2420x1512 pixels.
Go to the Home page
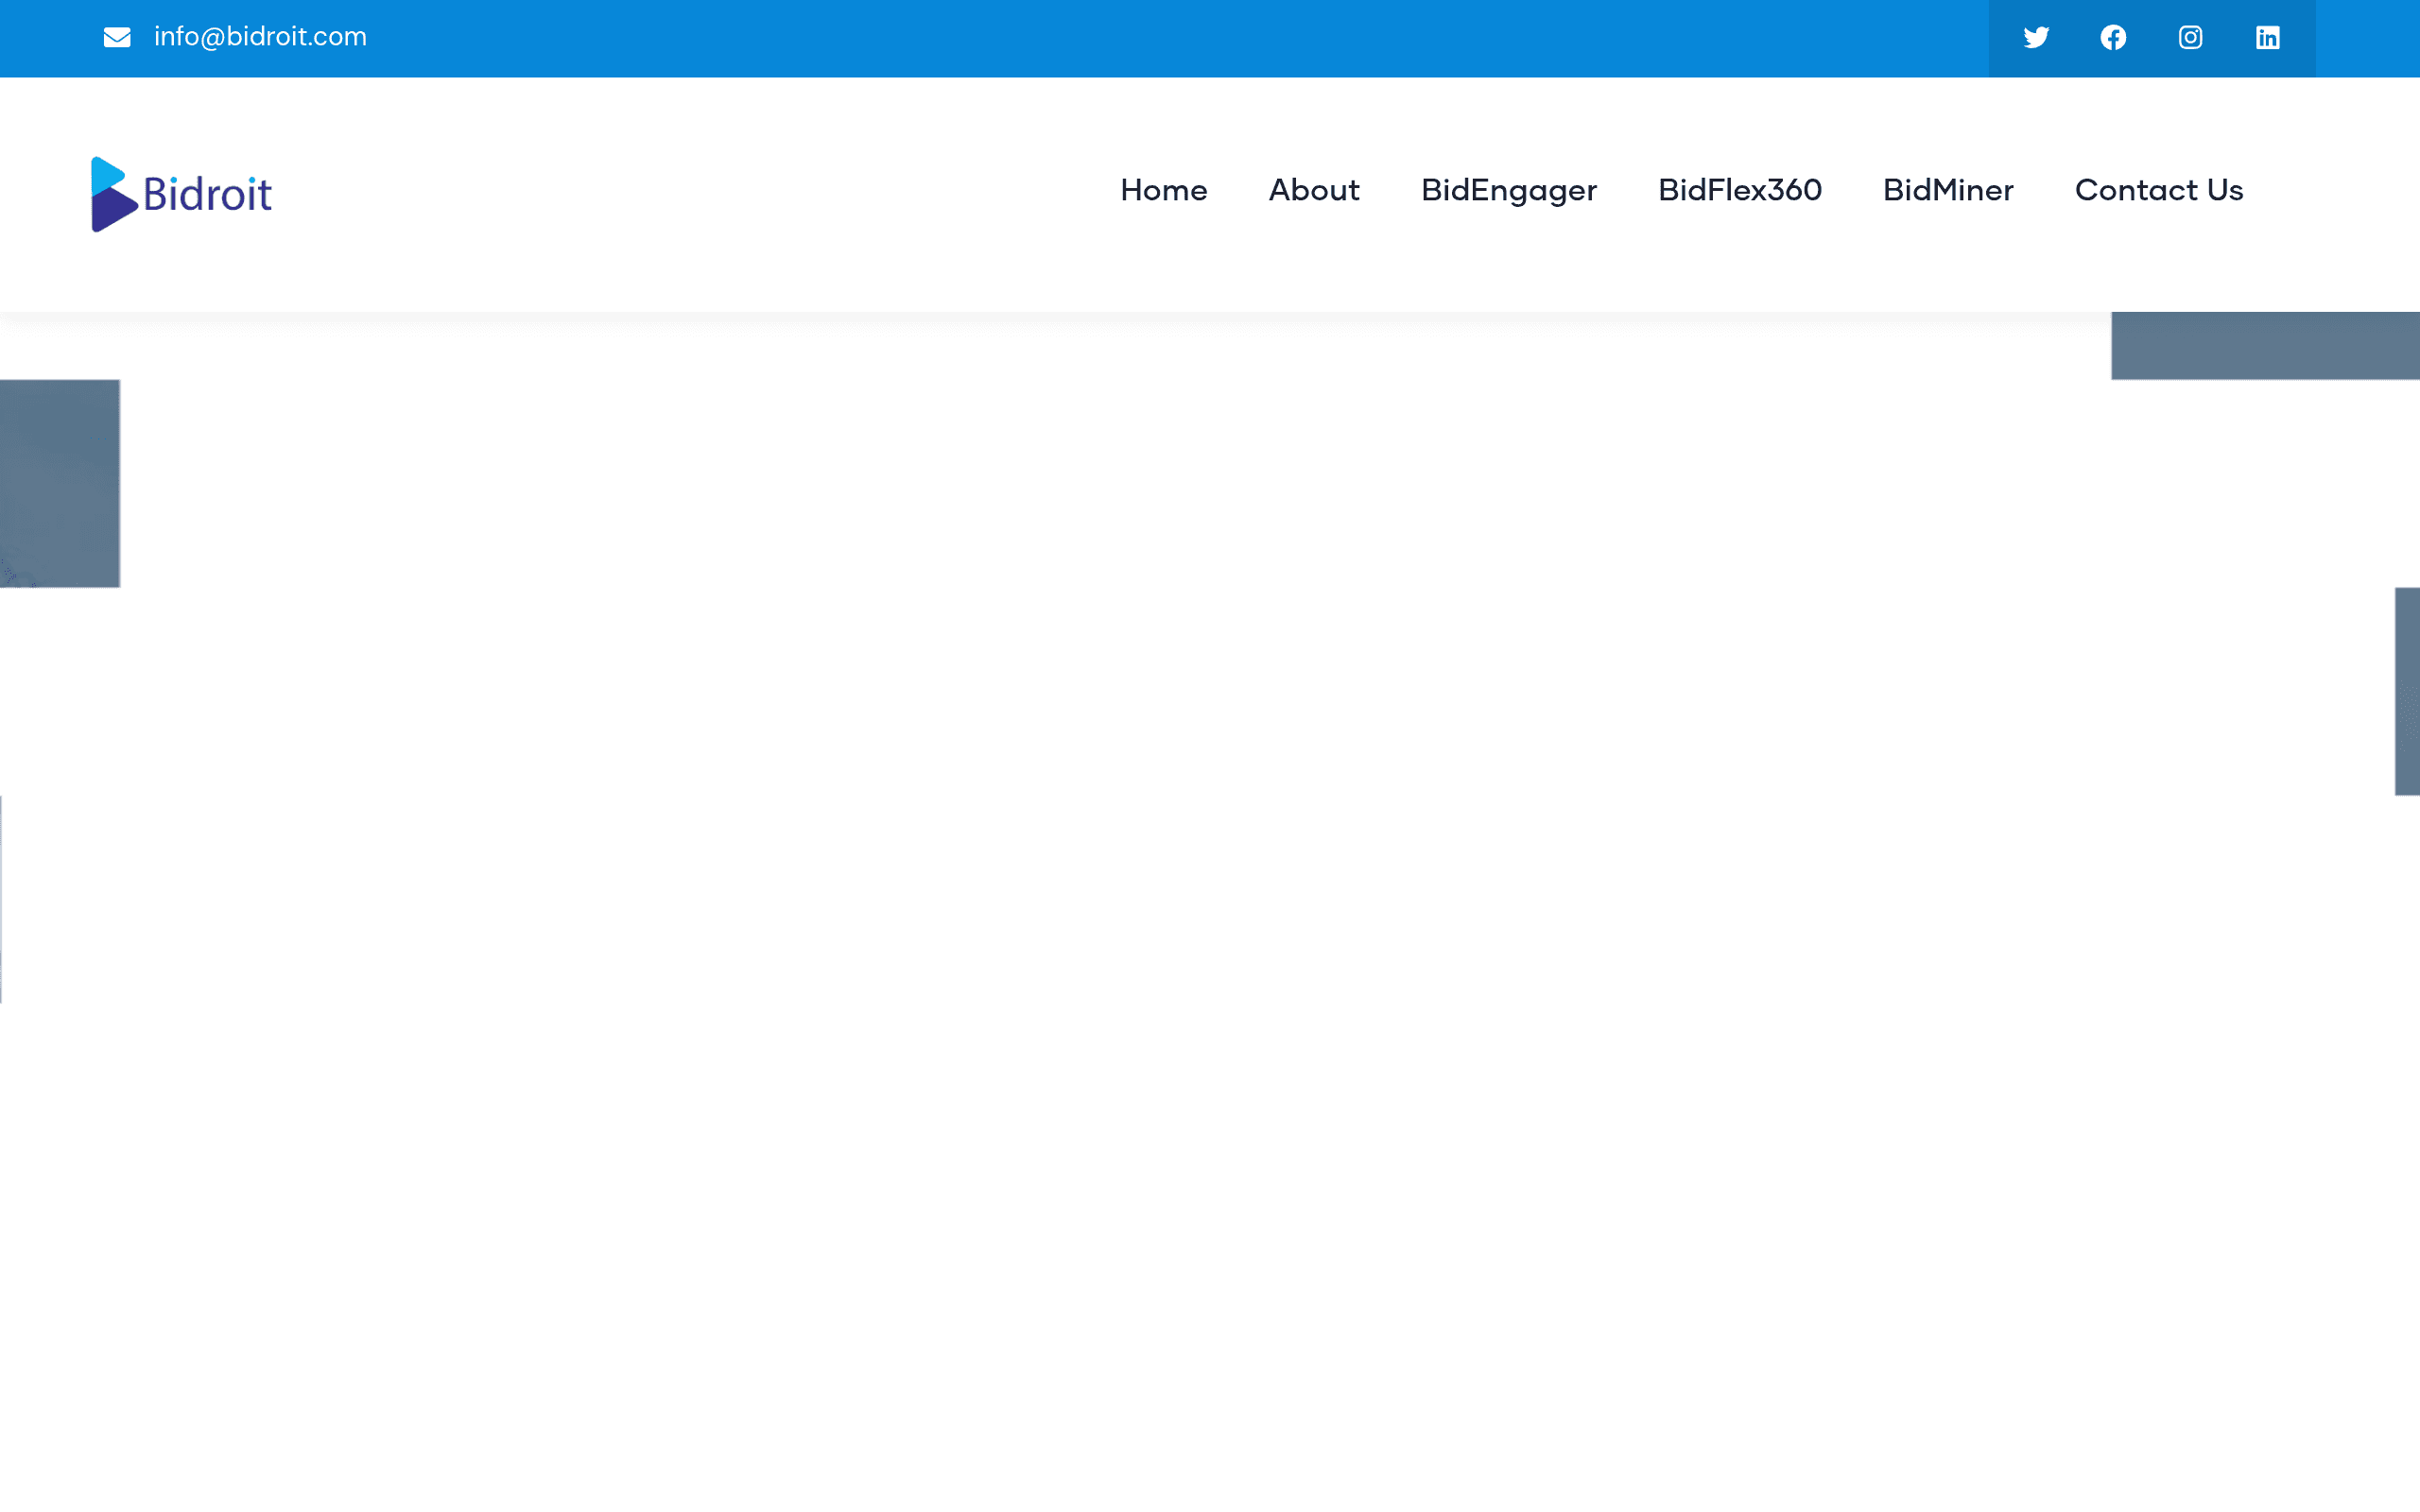point(1163,190)
